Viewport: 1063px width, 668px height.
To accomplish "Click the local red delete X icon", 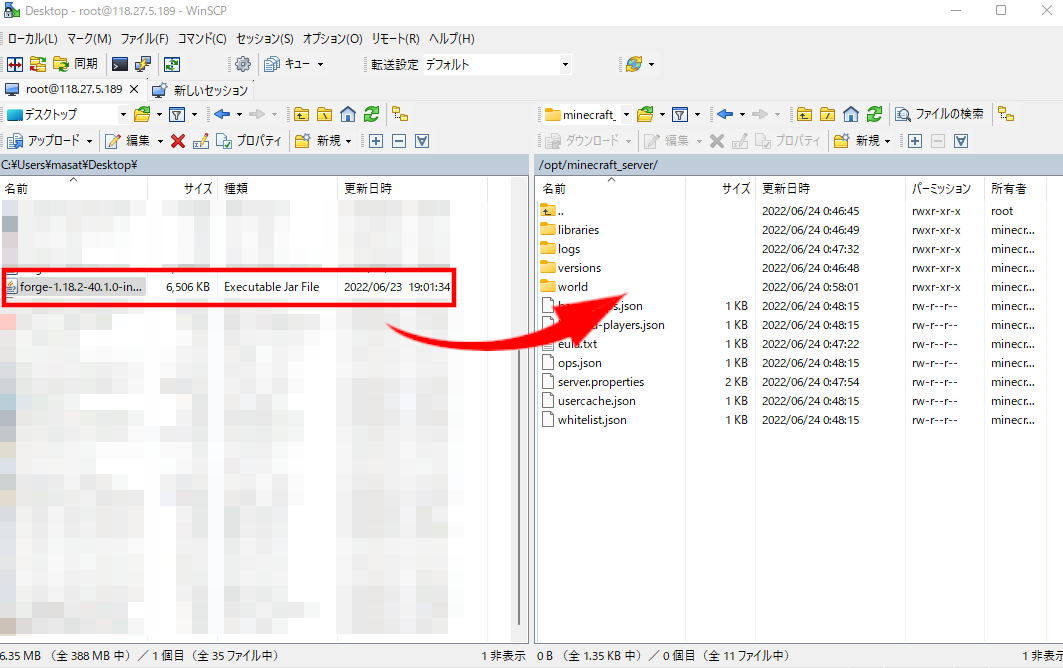I will pos(178,140).
